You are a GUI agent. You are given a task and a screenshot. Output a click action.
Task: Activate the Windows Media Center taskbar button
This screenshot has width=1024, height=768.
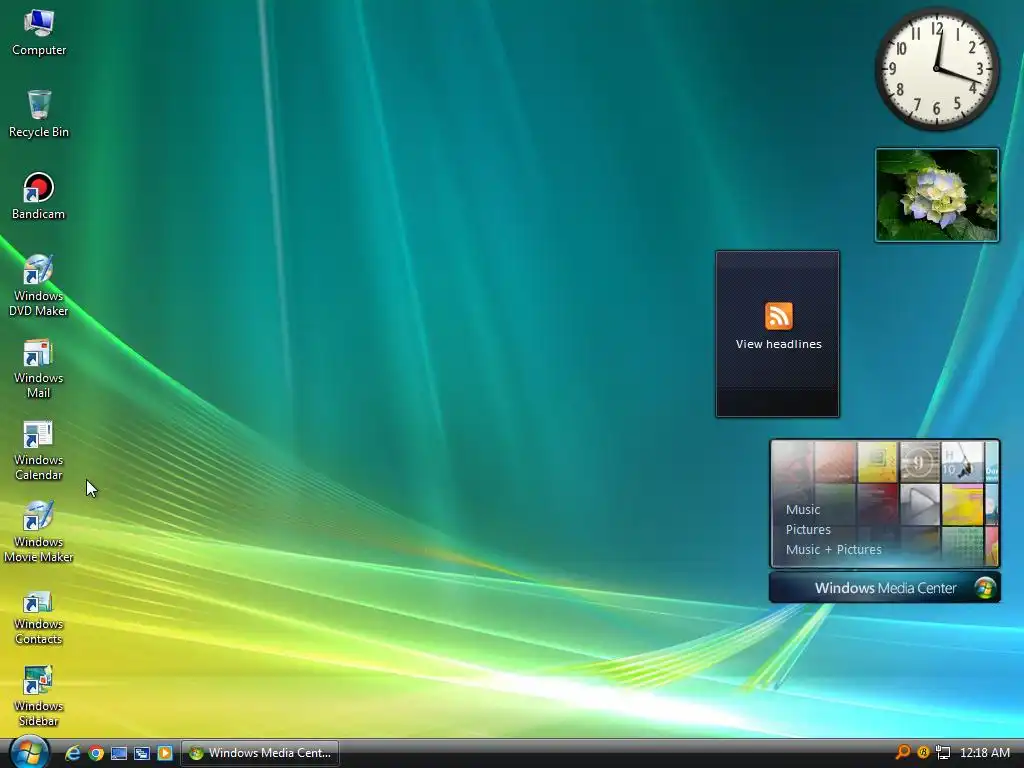[x=260, y=753]
